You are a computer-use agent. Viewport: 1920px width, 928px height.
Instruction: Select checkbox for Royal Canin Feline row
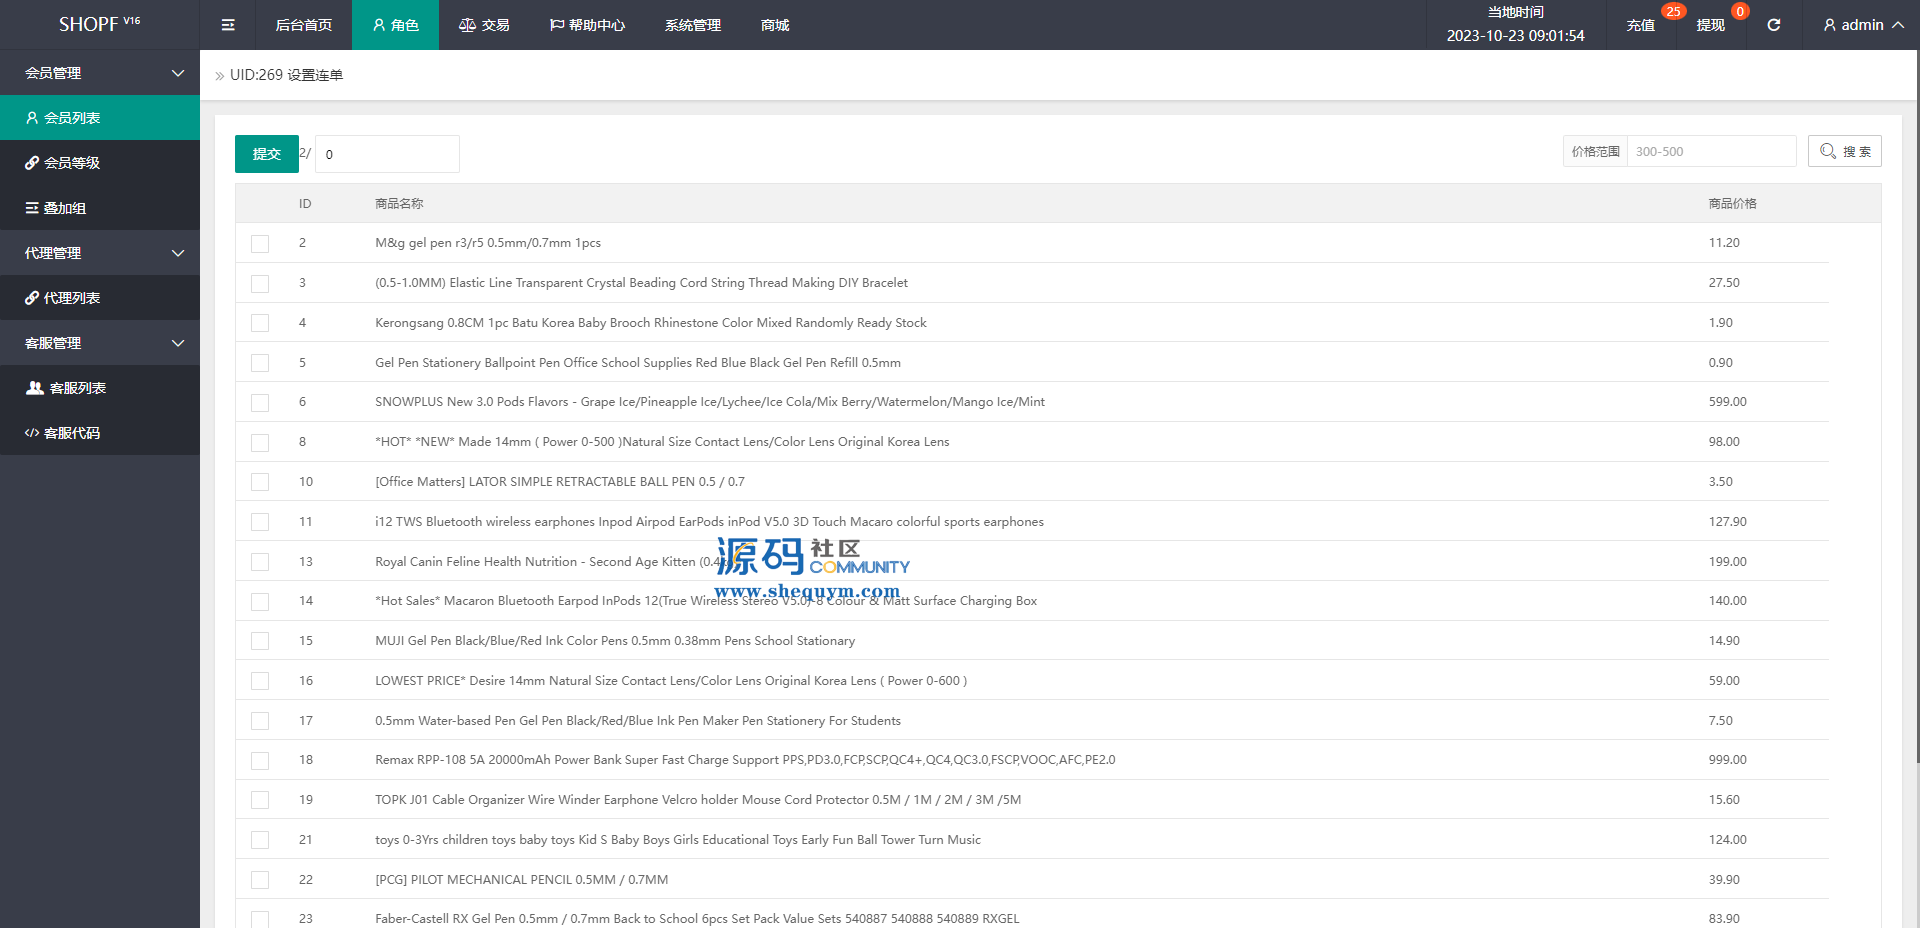click(x=260, y=562)
